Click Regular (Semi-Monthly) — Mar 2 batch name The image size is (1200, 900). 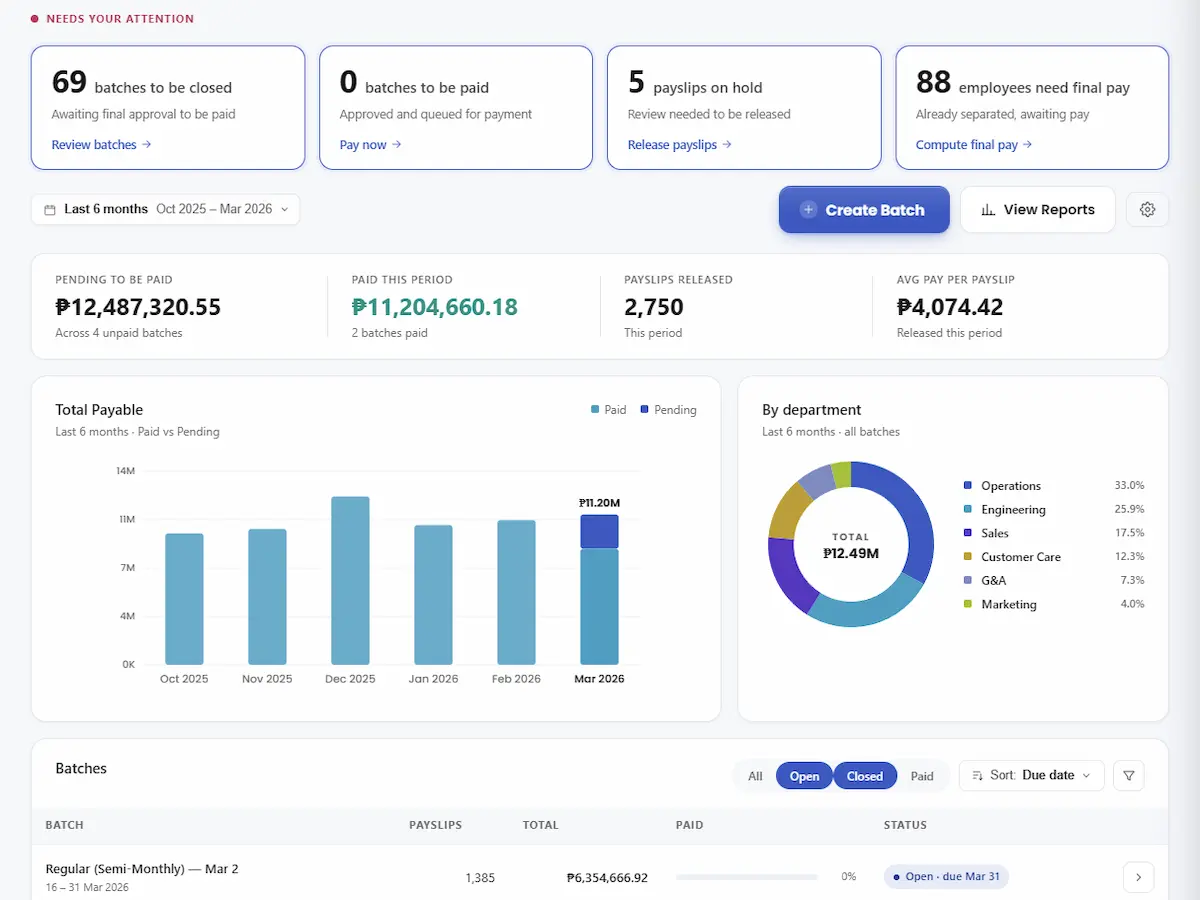(142, 869)
